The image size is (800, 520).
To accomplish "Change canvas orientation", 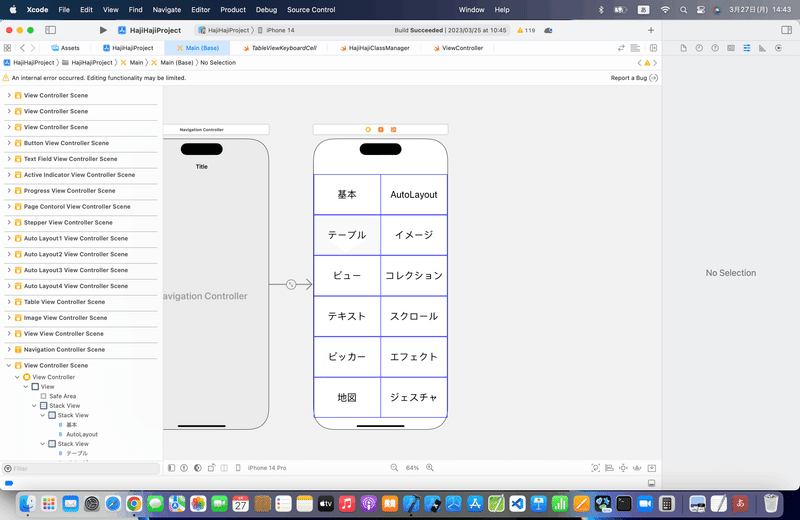I will click(211, 468).
